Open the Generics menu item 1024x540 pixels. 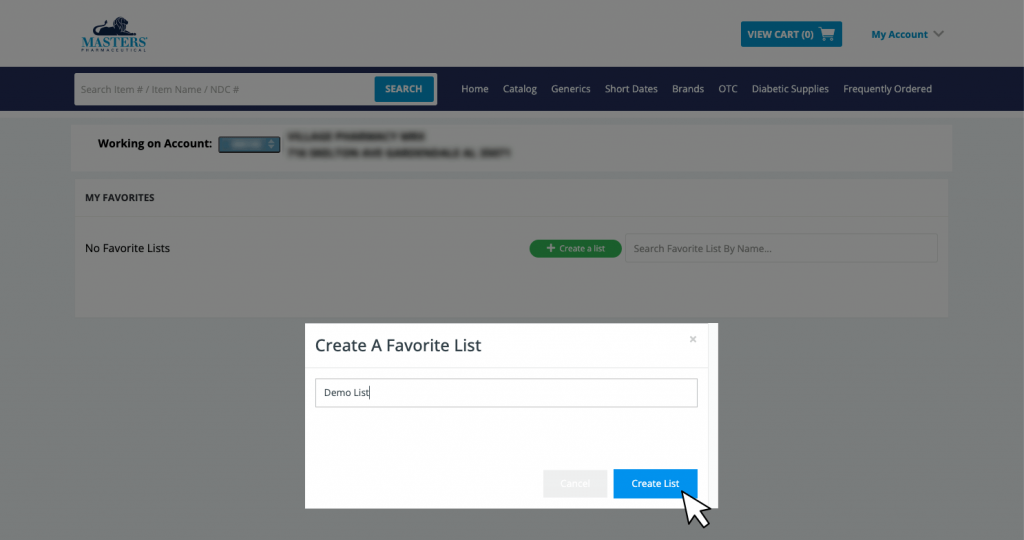tap(571, 89)
